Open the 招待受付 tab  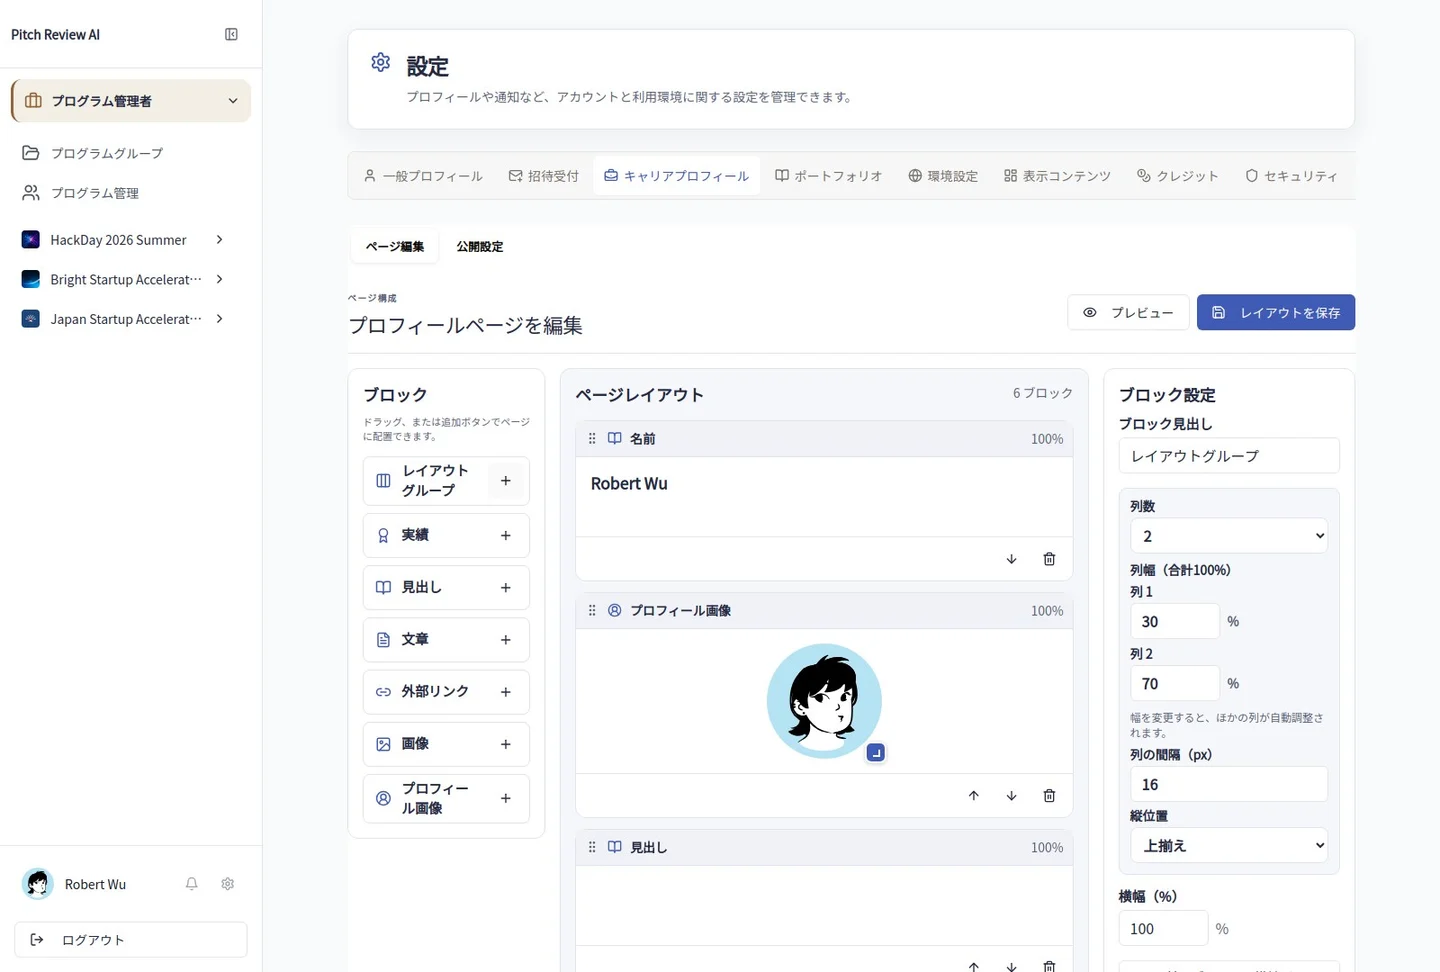coord(543,176)
